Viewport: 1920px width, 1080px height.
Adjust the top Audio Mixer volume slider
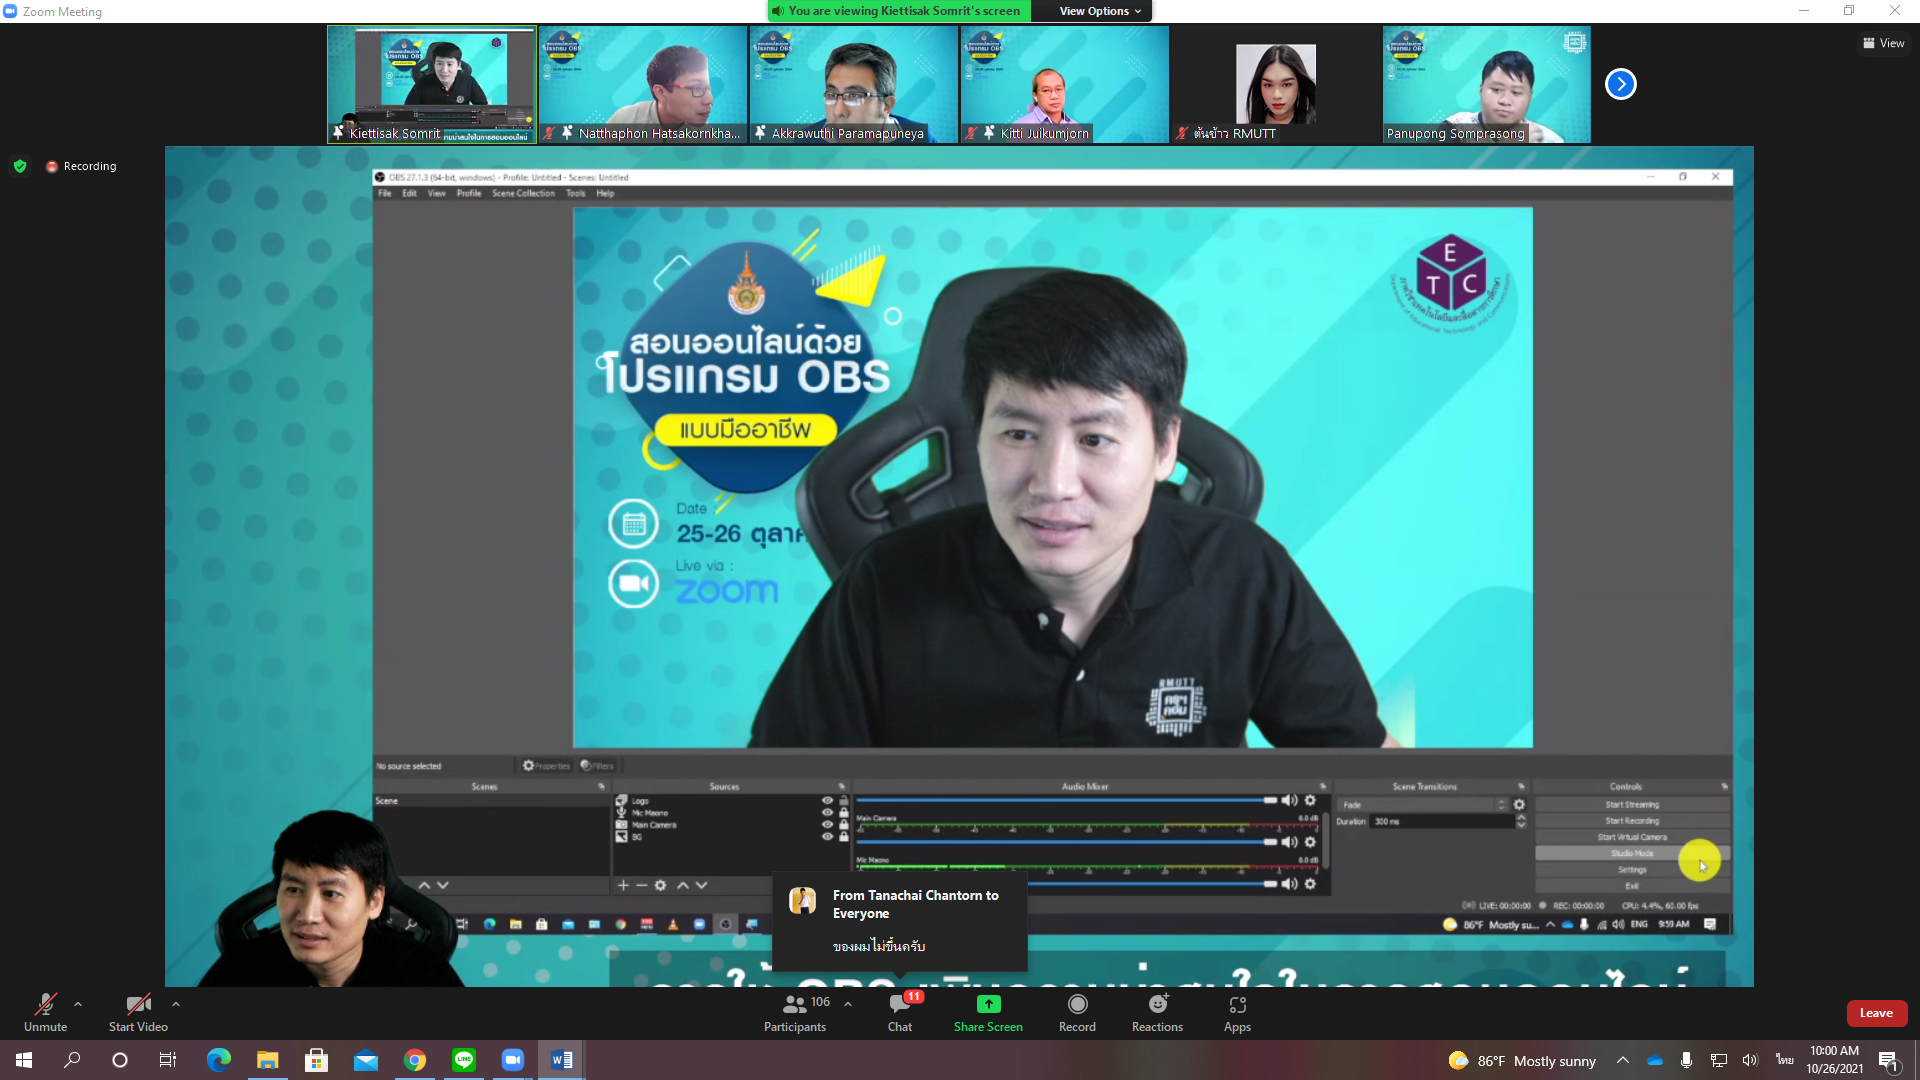point(1066,800)
